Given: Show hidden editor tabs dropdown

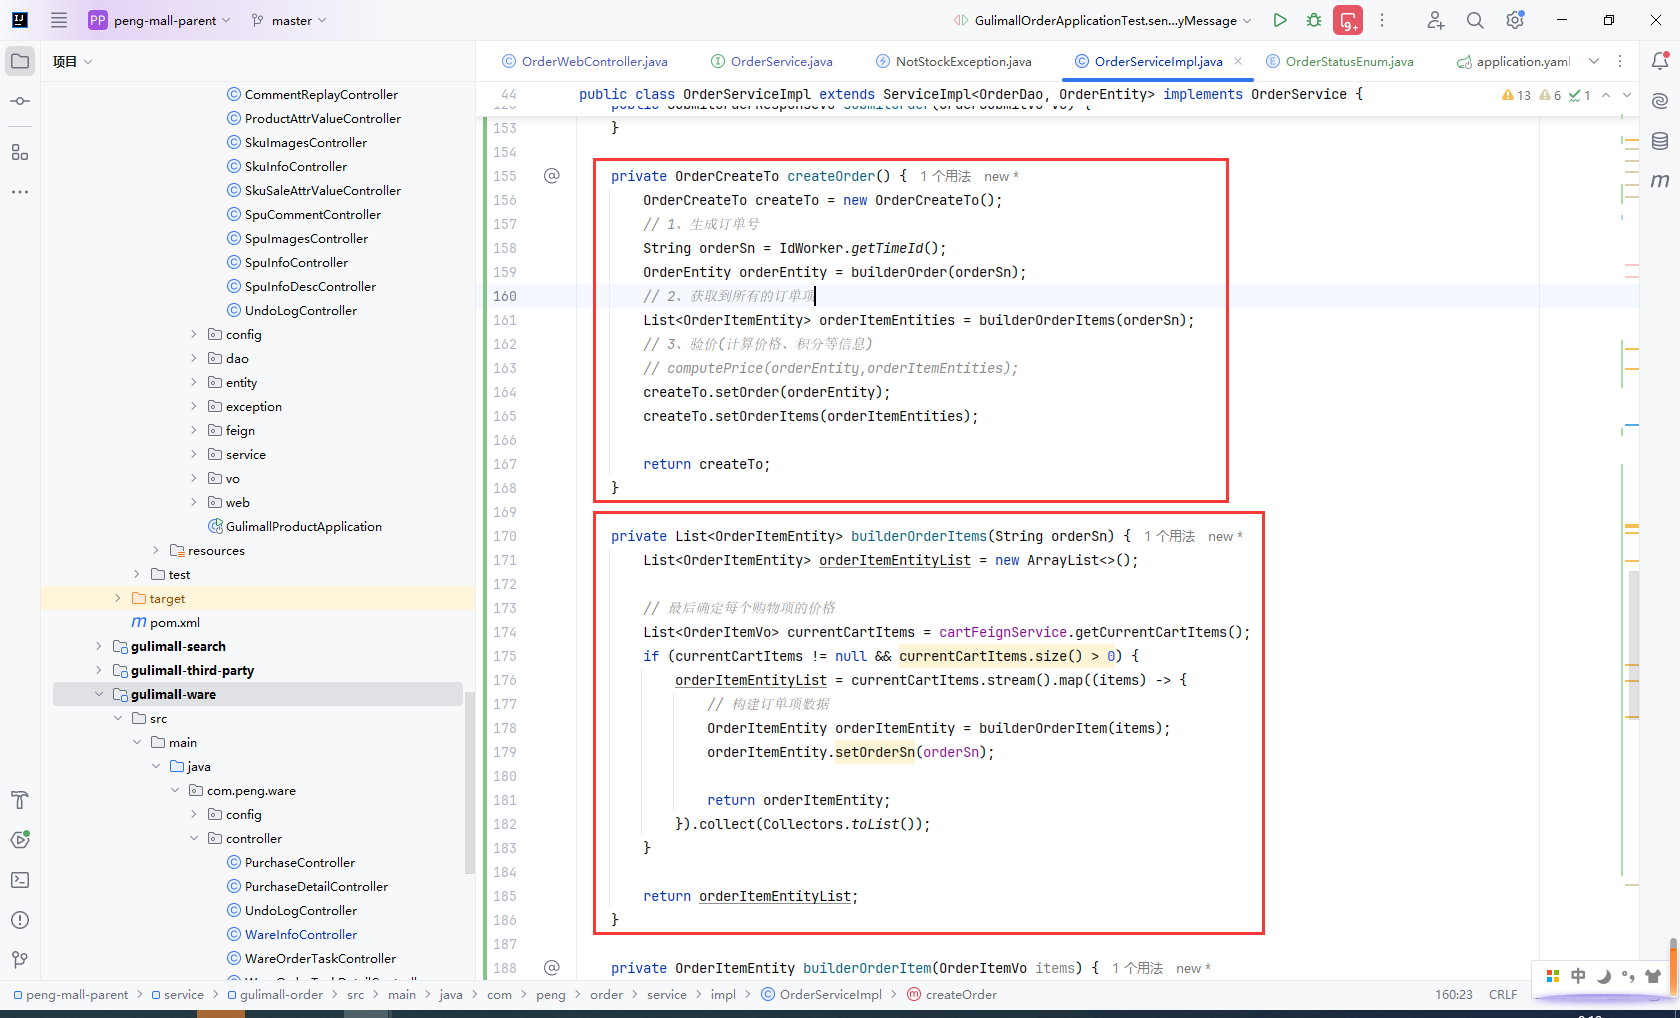Looking at the screenshot, I should click(1594, 61).
